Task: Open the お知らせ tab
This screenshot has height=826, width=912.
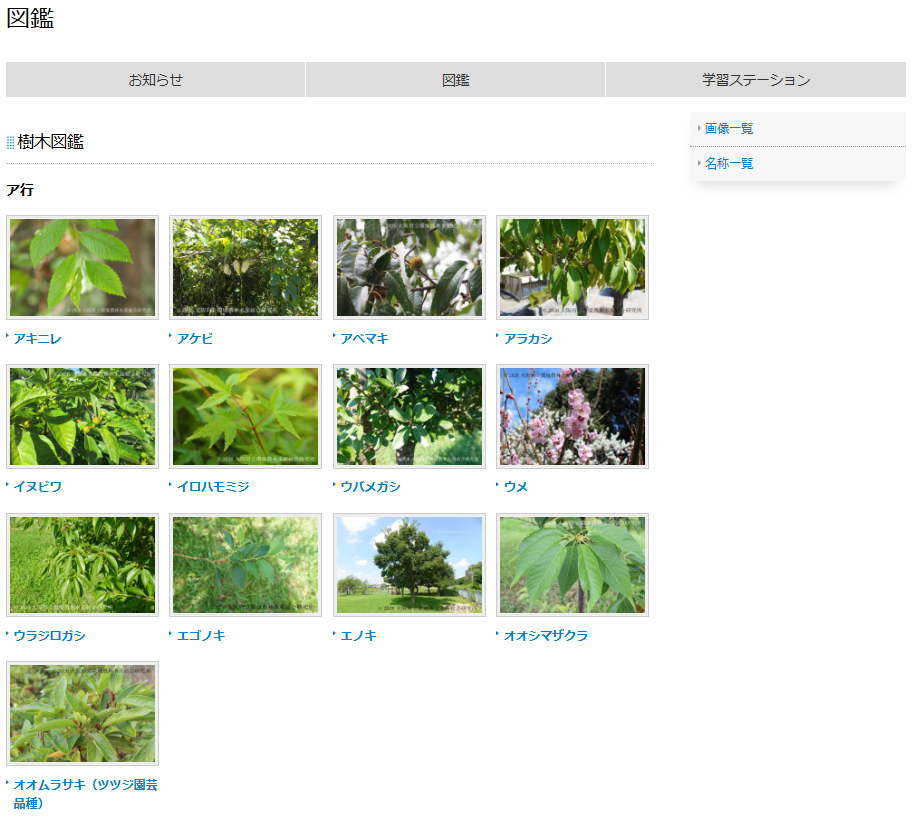Action: (155, 80)
